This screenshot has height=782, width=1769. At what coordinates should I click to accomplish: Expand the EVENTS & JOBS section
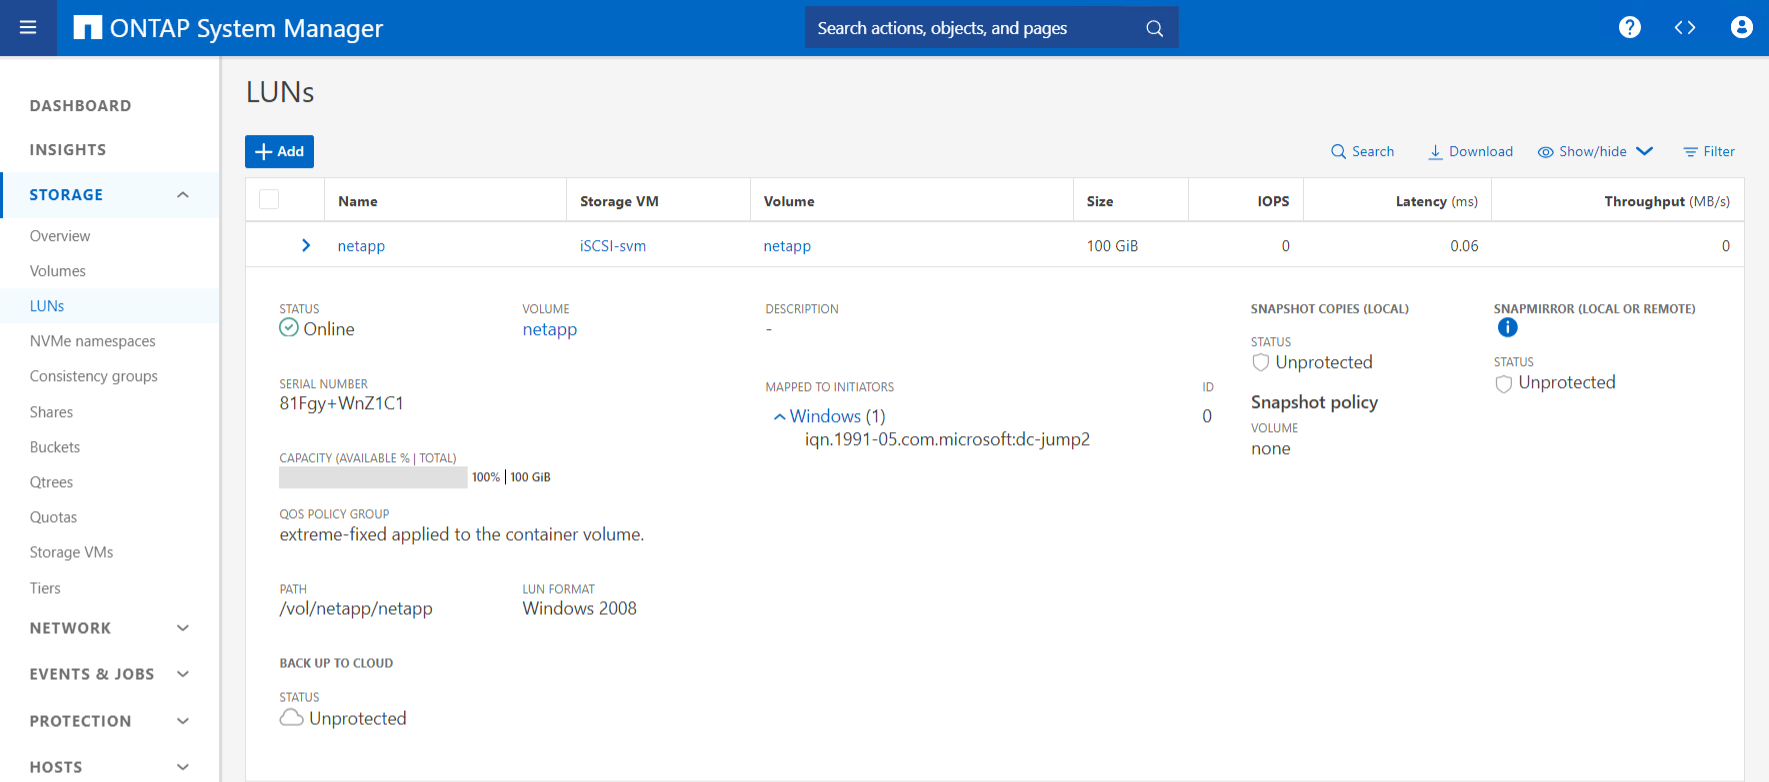pos(183,674)
